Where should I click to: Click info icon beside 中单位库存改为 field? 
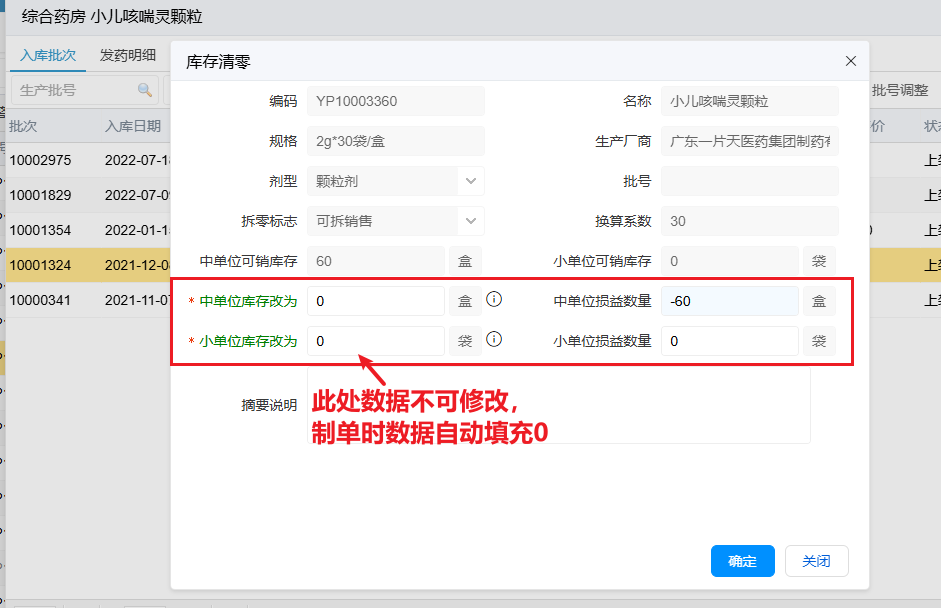tap(493, 300)
